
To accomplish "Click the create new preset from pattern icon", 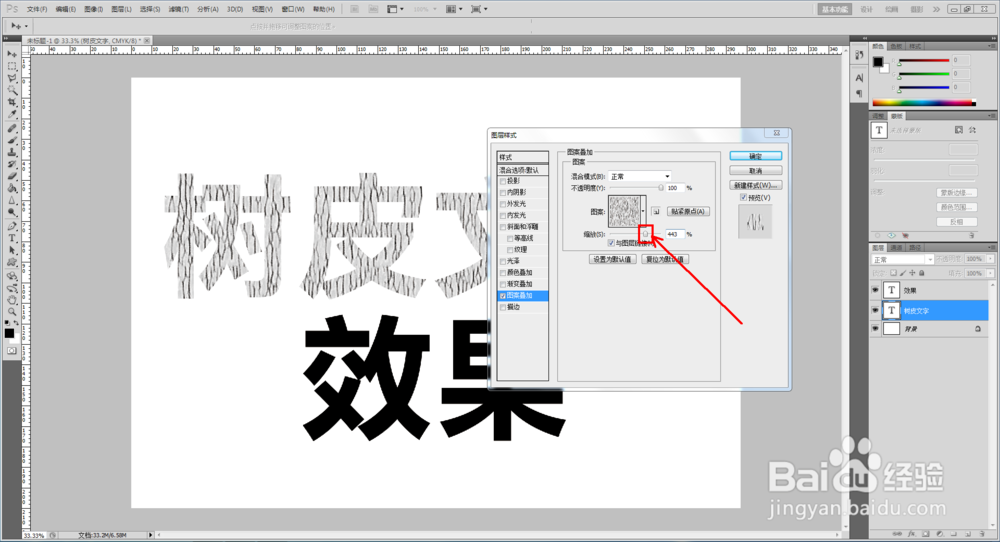I will (x=656, y=211).
